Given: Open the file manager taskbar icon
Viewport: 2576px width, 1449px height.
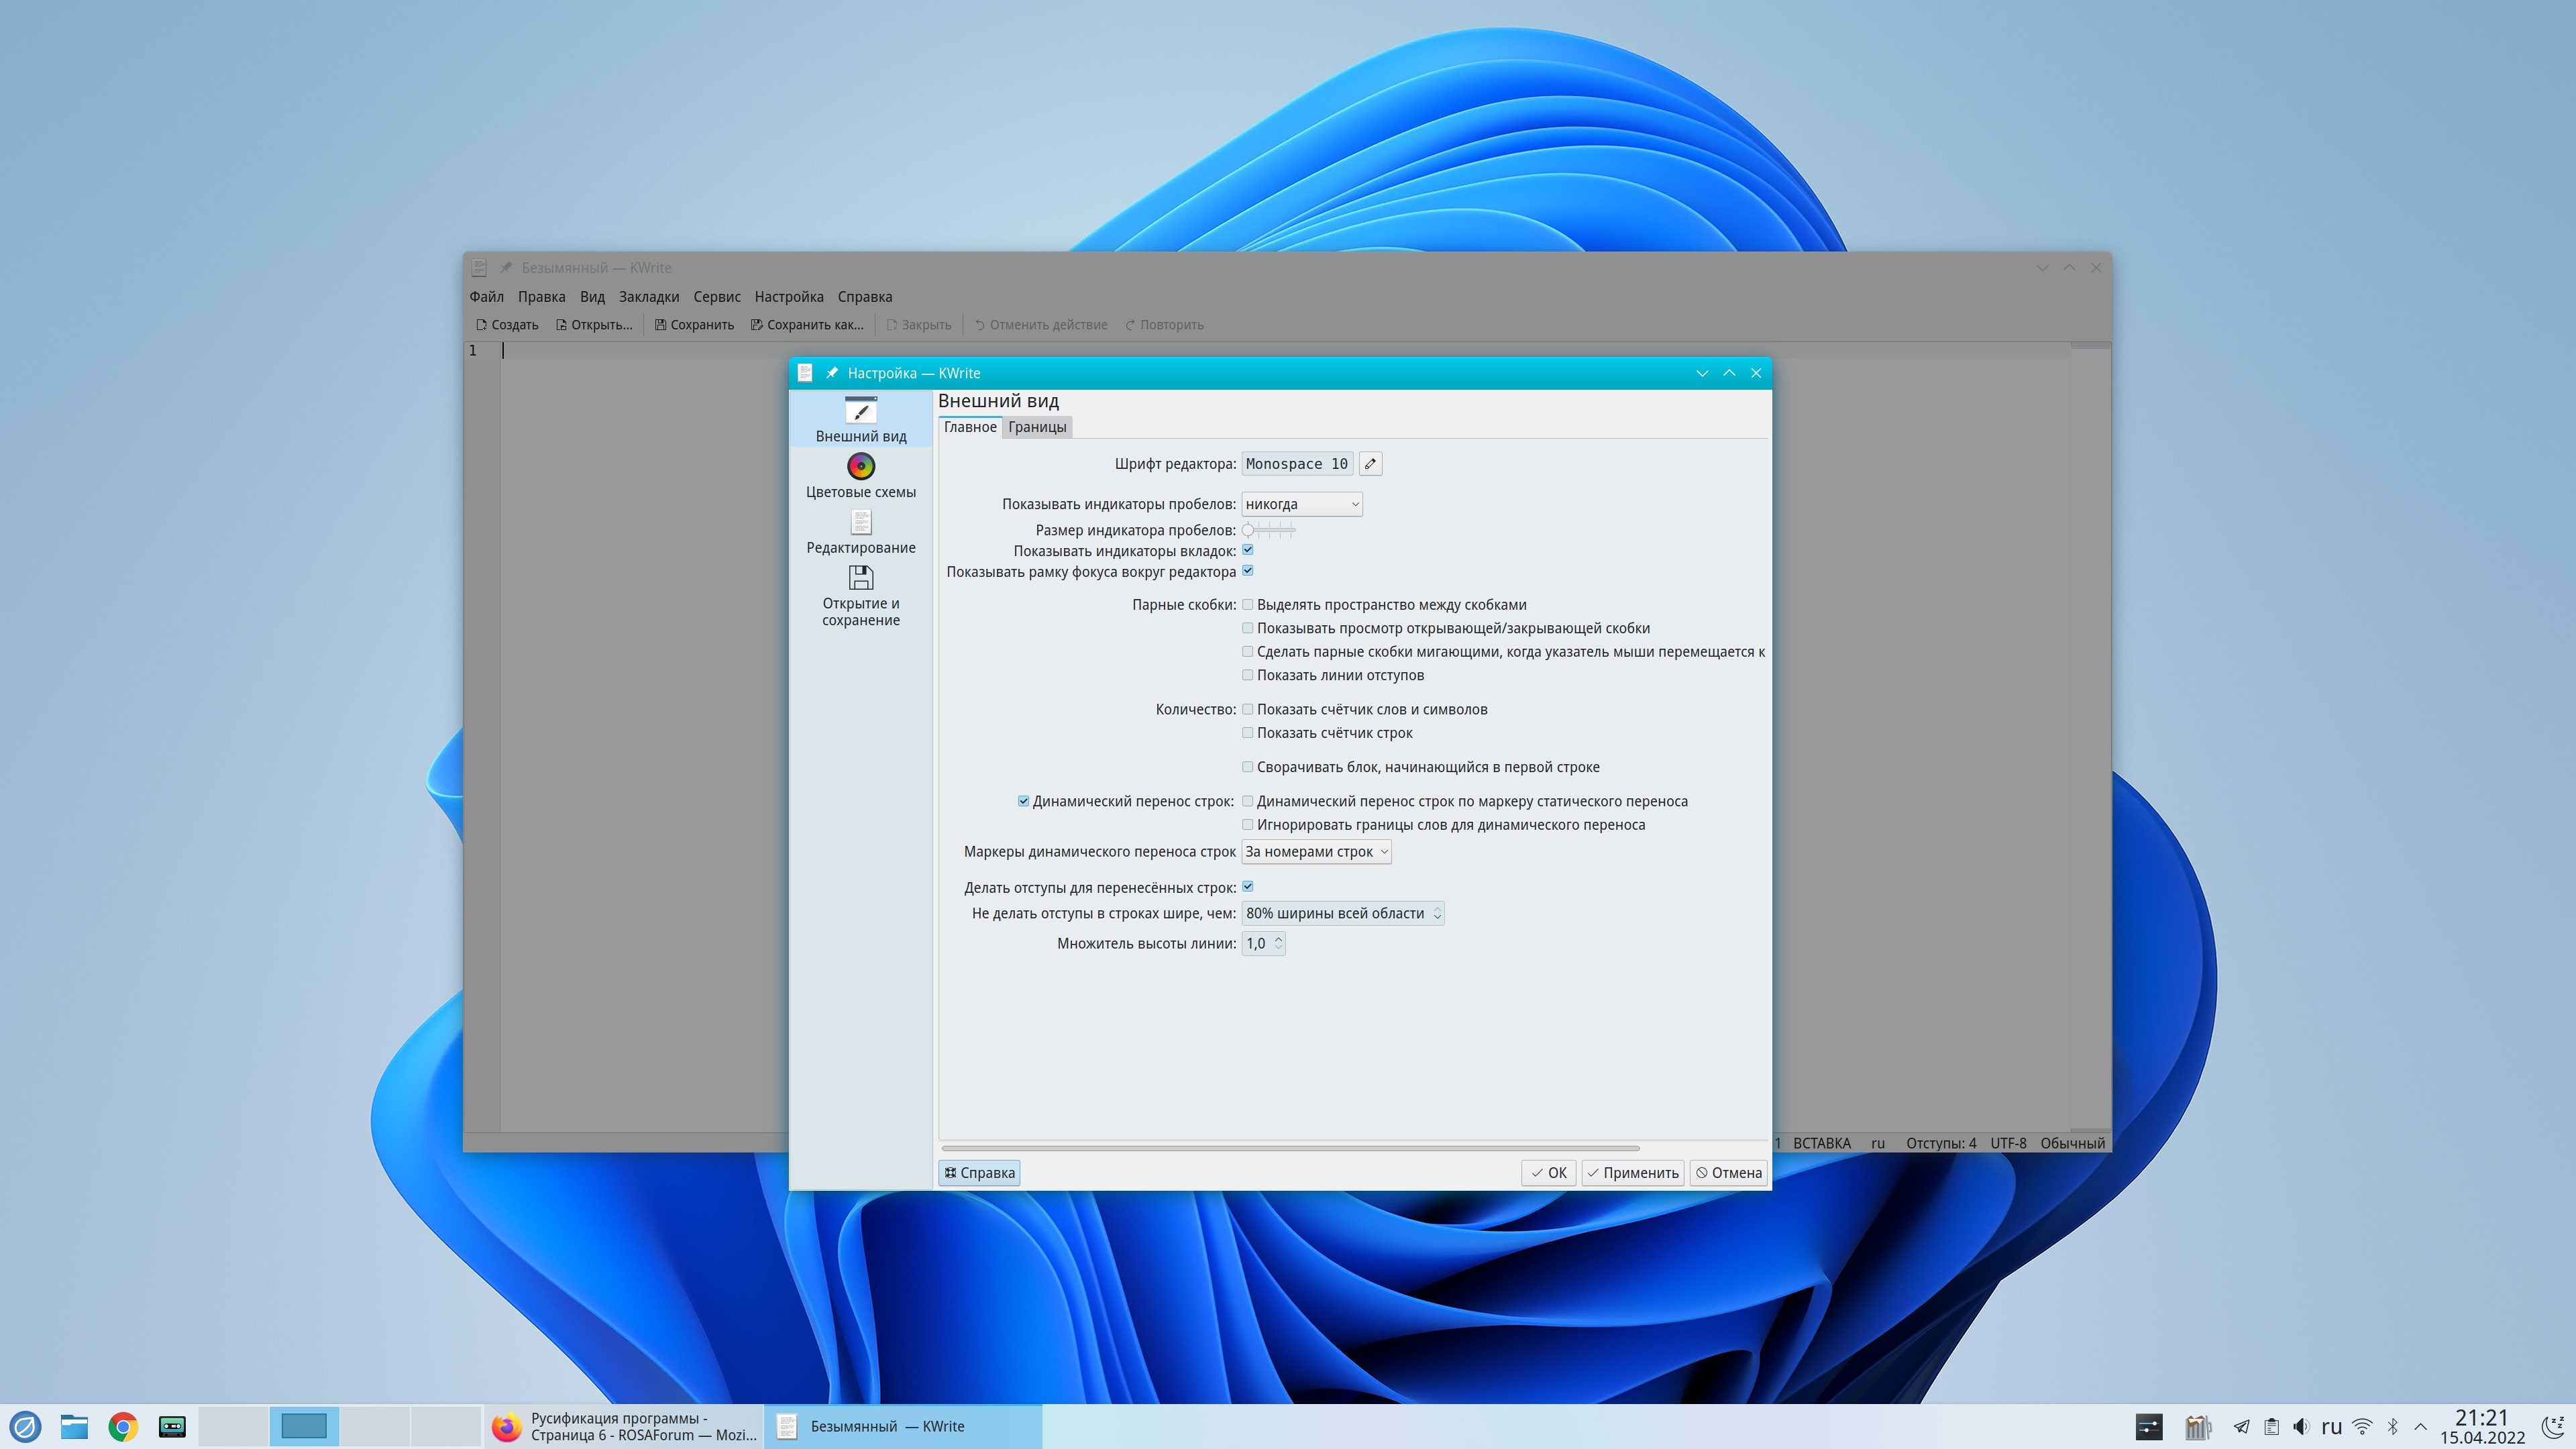Looking at the screenshot, I should (74, 1426).
